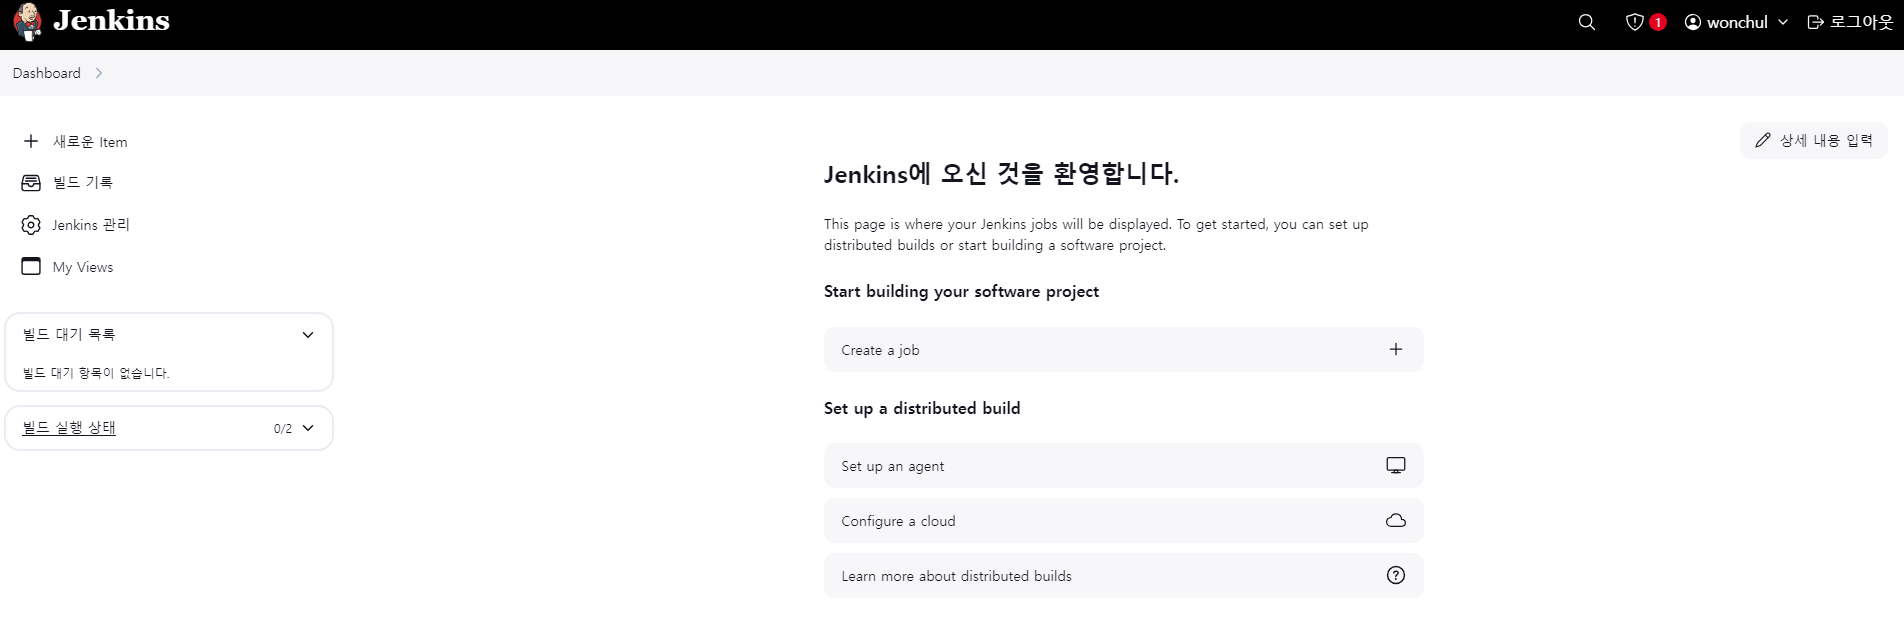Click the pencil icon on 상세 내용 입력
This screenshot has width=1904, height=626.
click(x=1763, y=140)
